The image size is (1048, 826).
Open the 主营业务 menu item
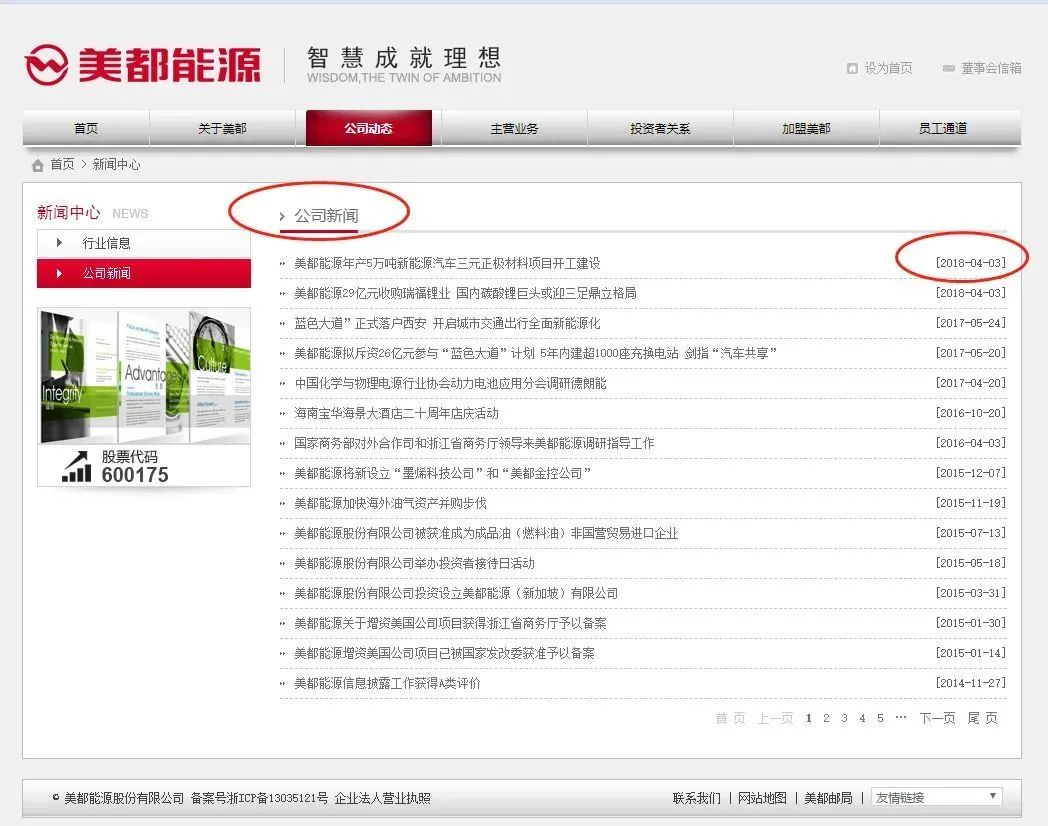tap(514, 128)
